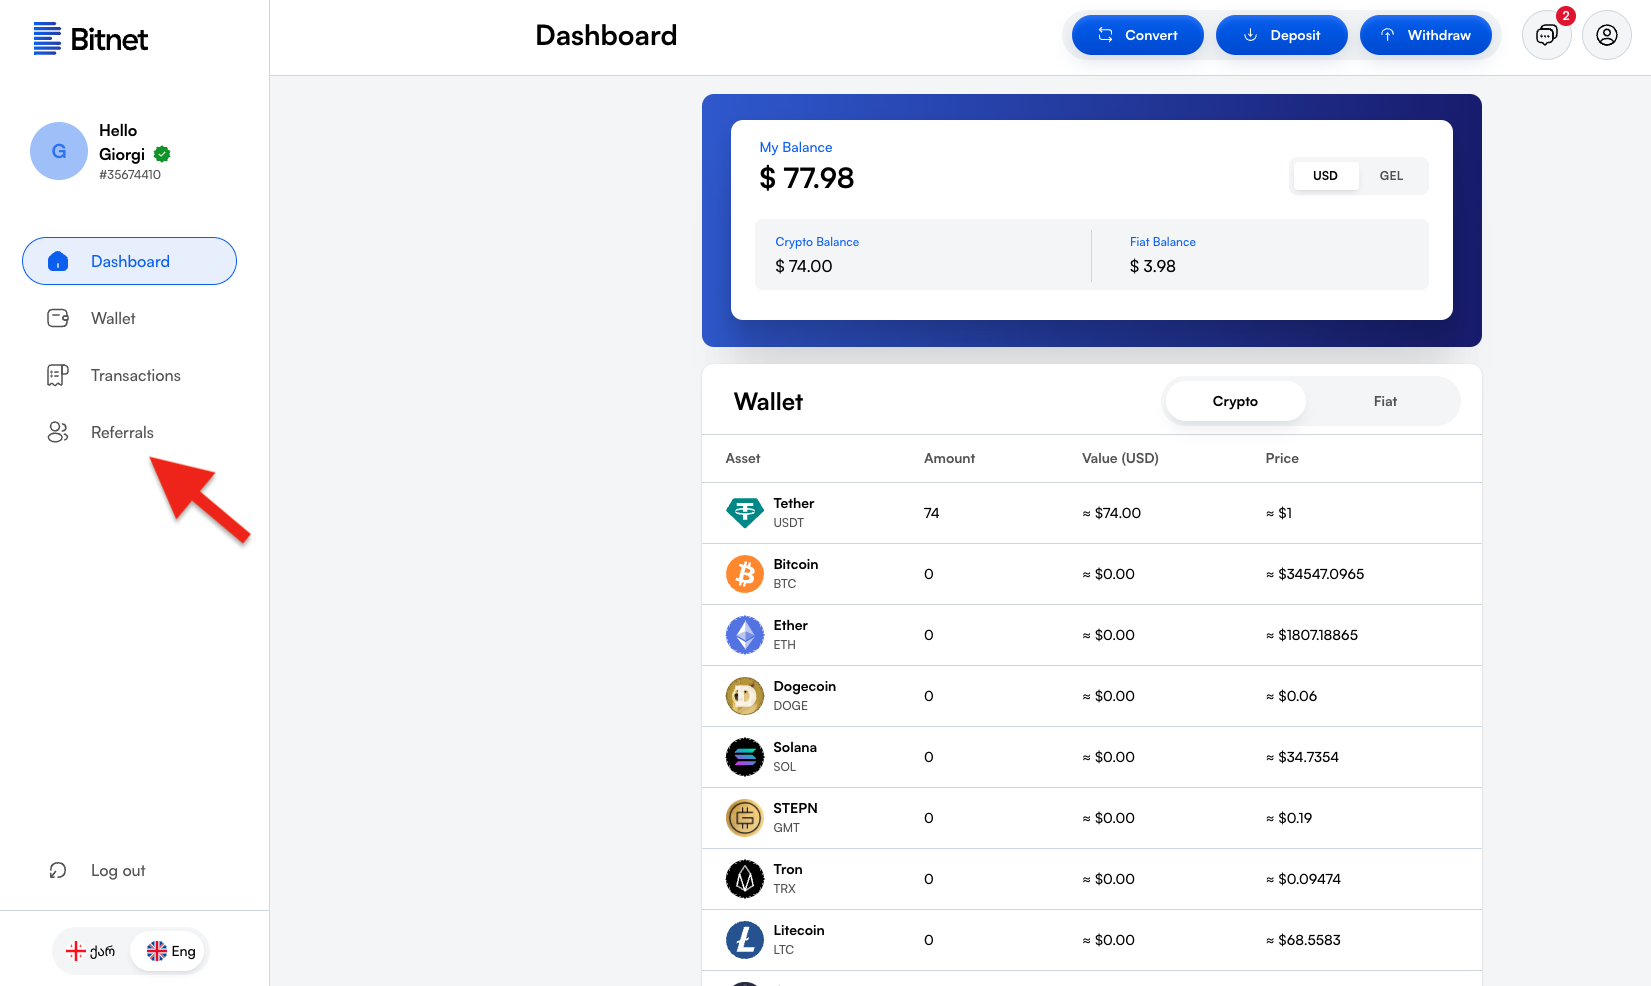This screenshot has width=1651, height=986.
Task: Click the green verified badge next to Giorgi
Action: pos(162,154)
